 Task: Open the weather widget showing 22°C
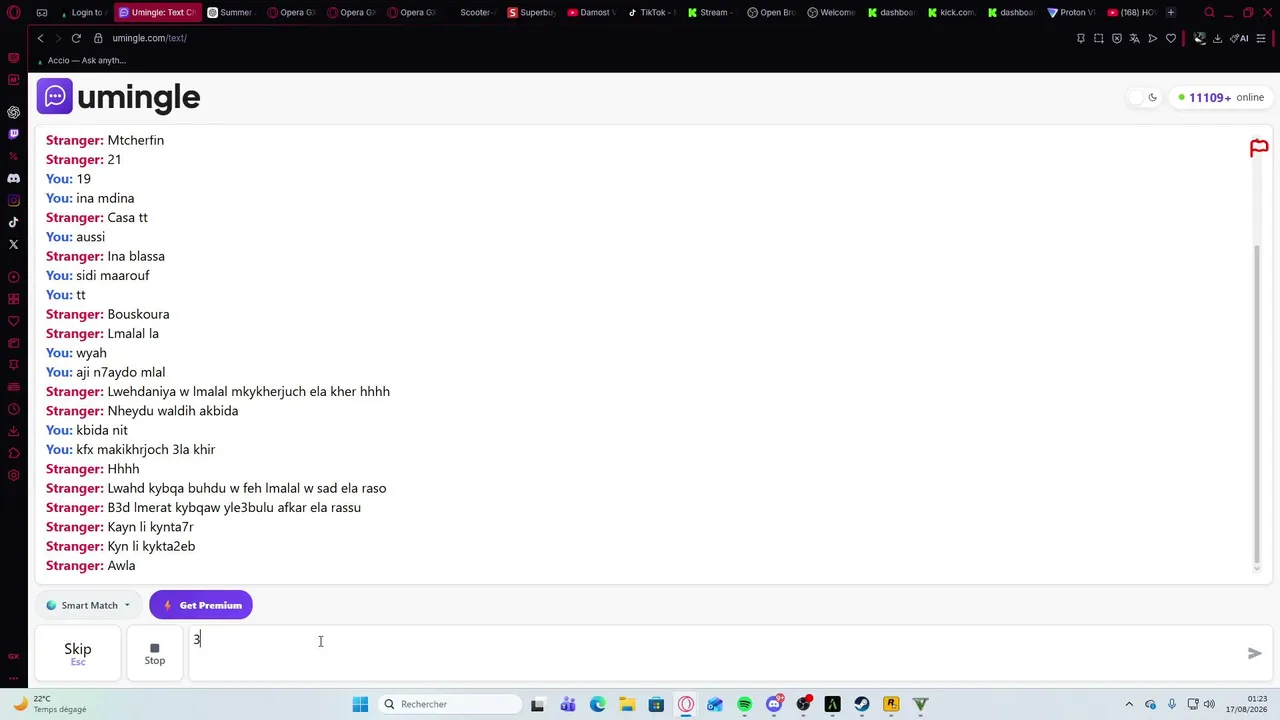[x=50, y=704]
